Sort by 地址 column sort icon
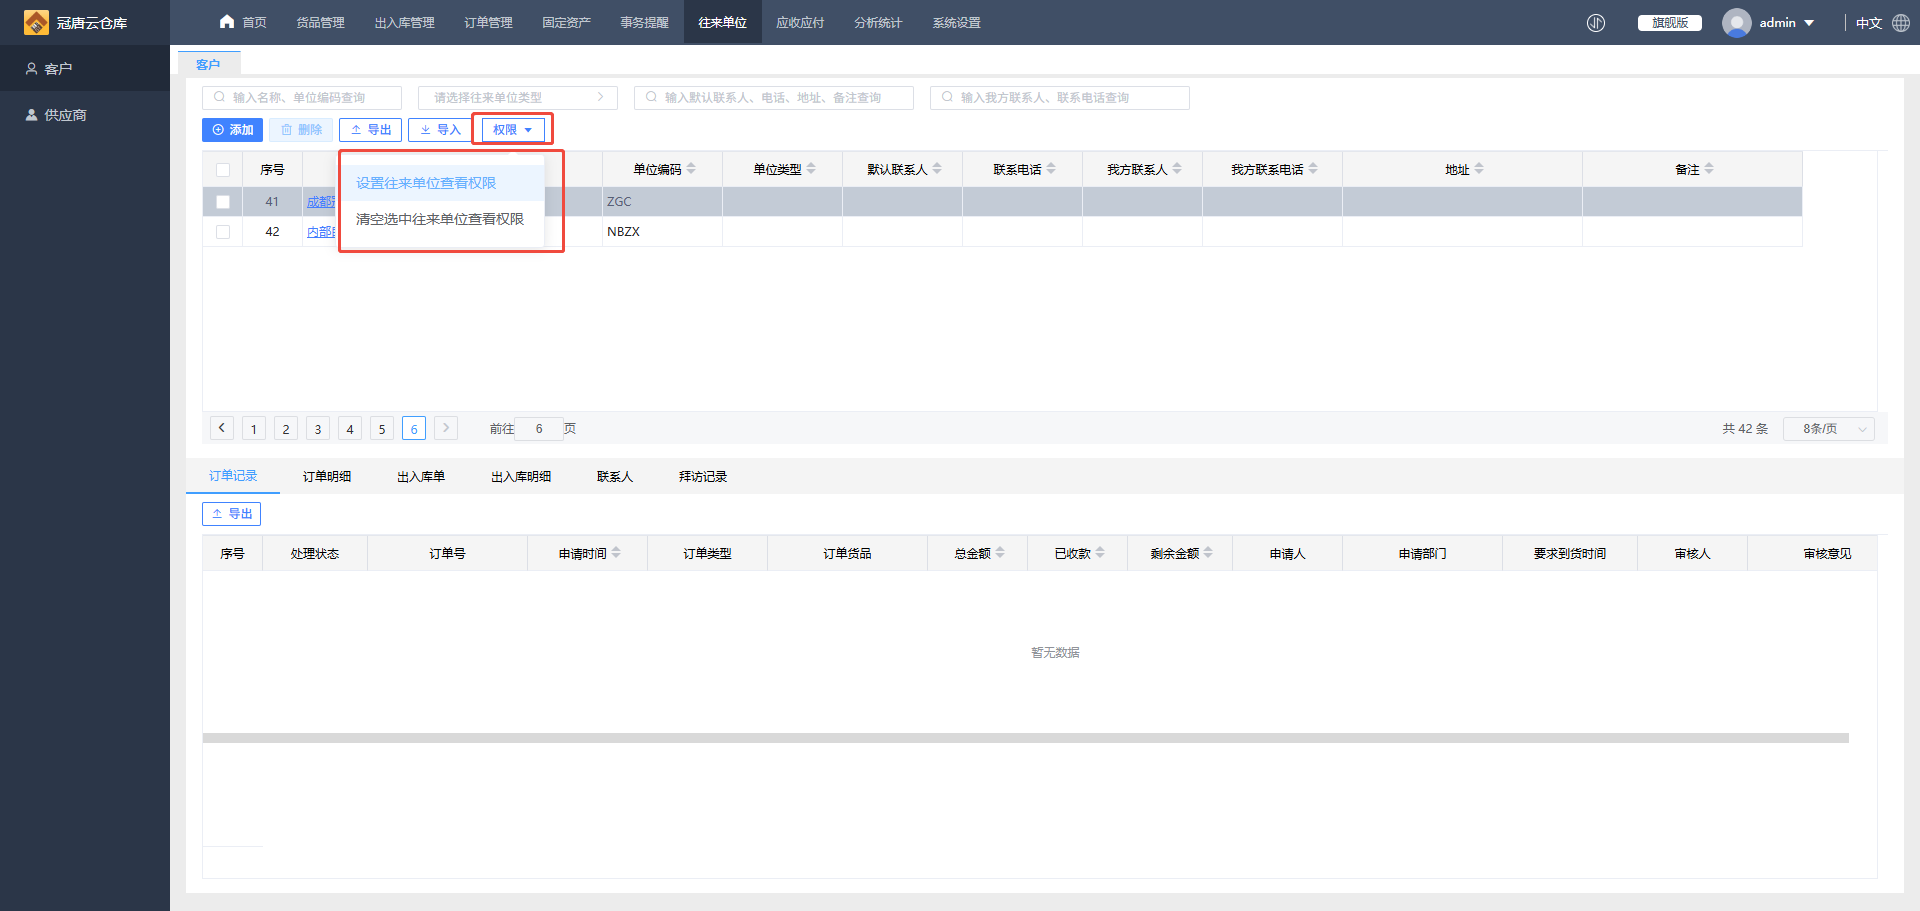The height and width of the screenshot is (911, 1920). tap(1479, 169)
